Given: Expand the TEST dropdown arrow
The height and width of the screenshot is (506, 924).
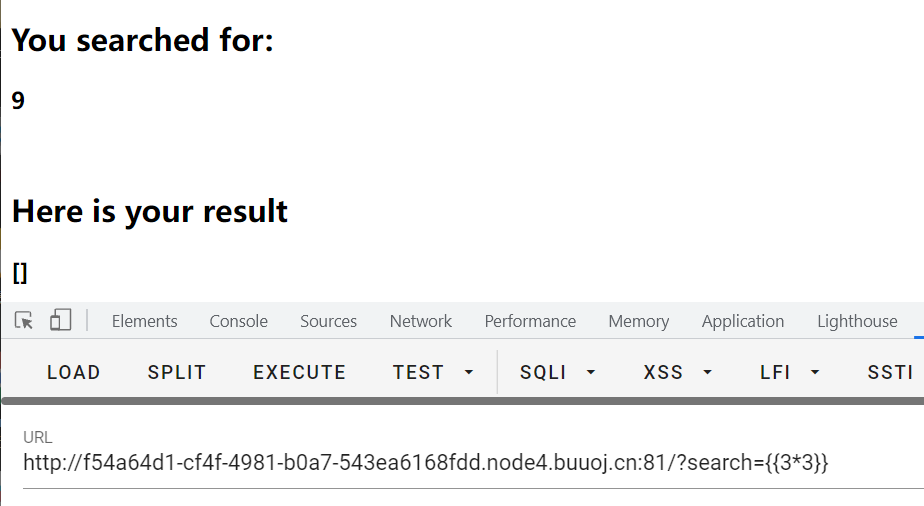Looking at the screenshot, I should point(468,373).
